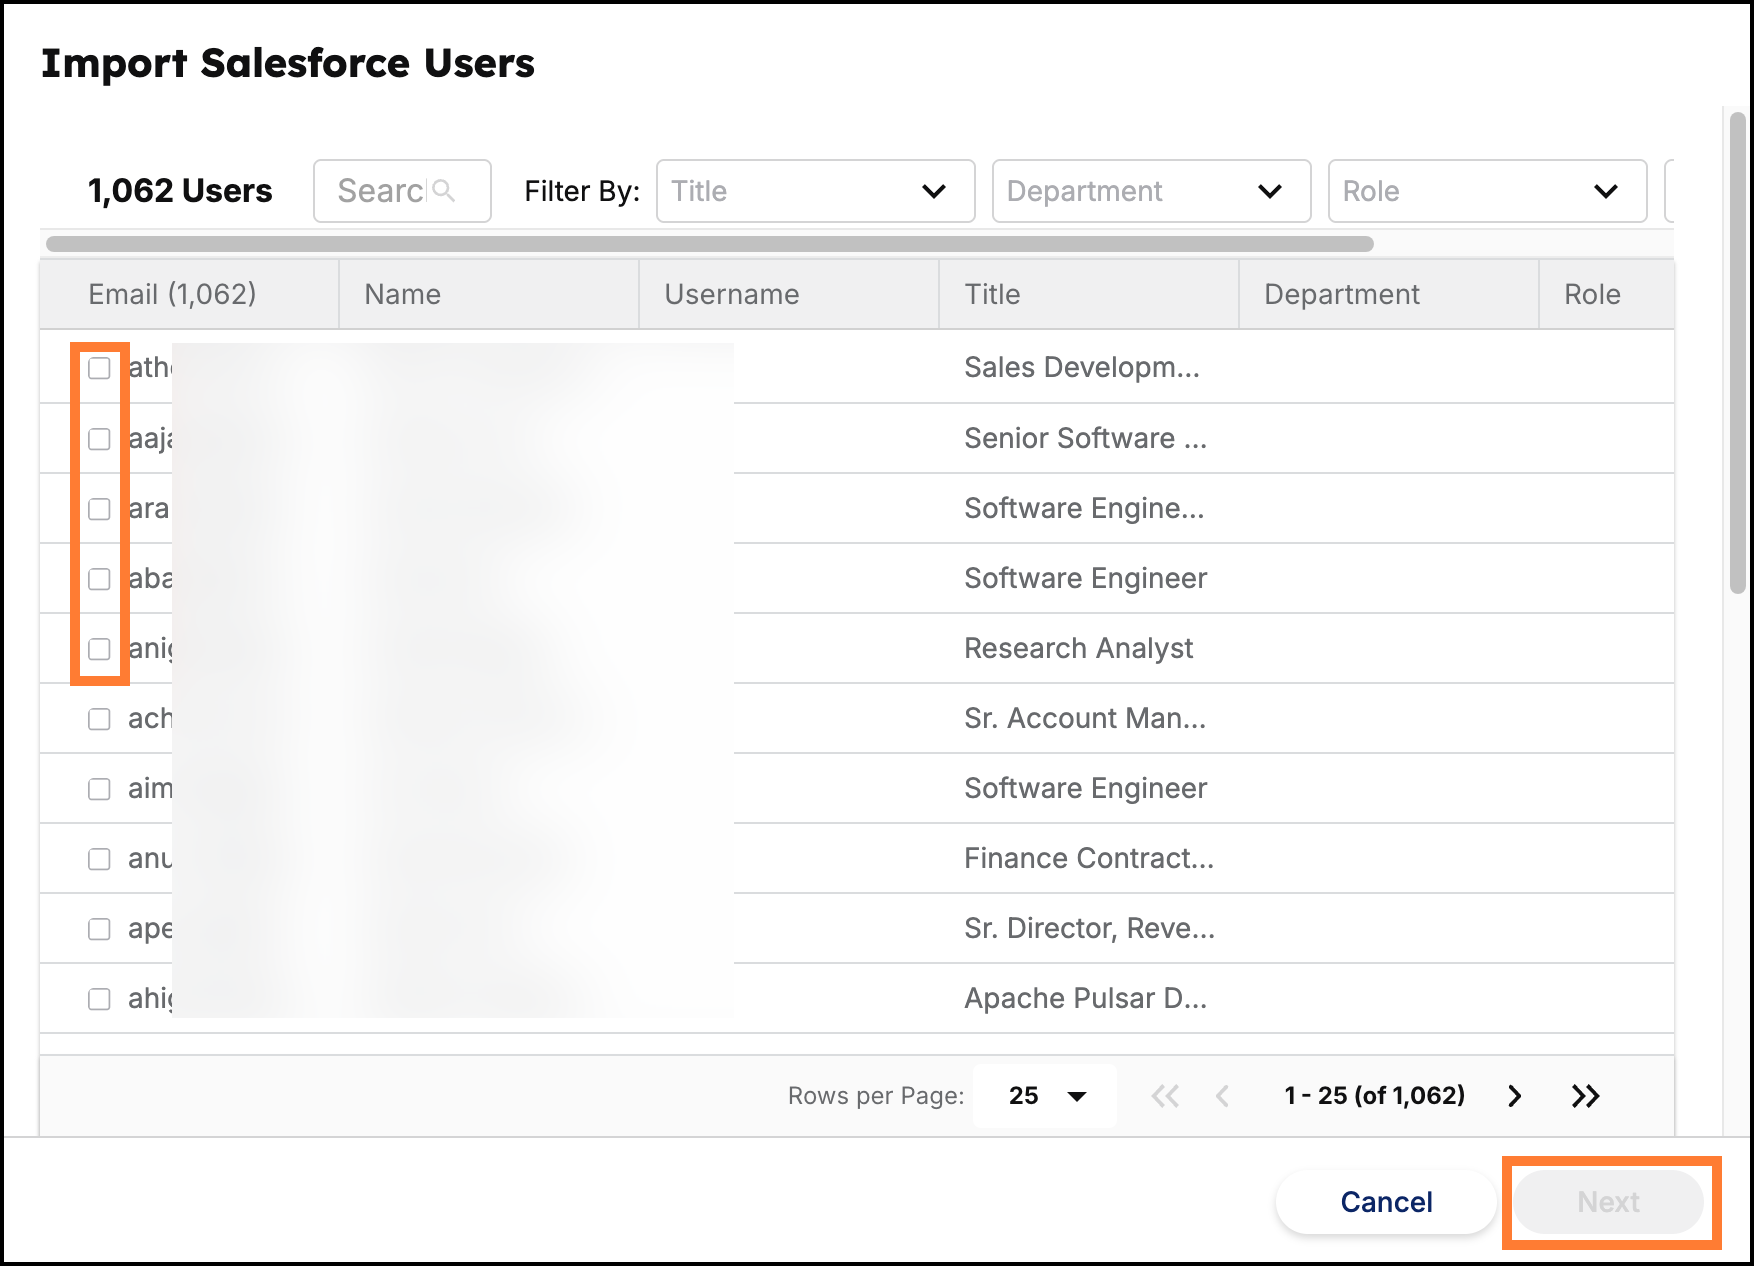Click the 1 - 25 (of 1,062) page indicator

coord(1374,1095)
